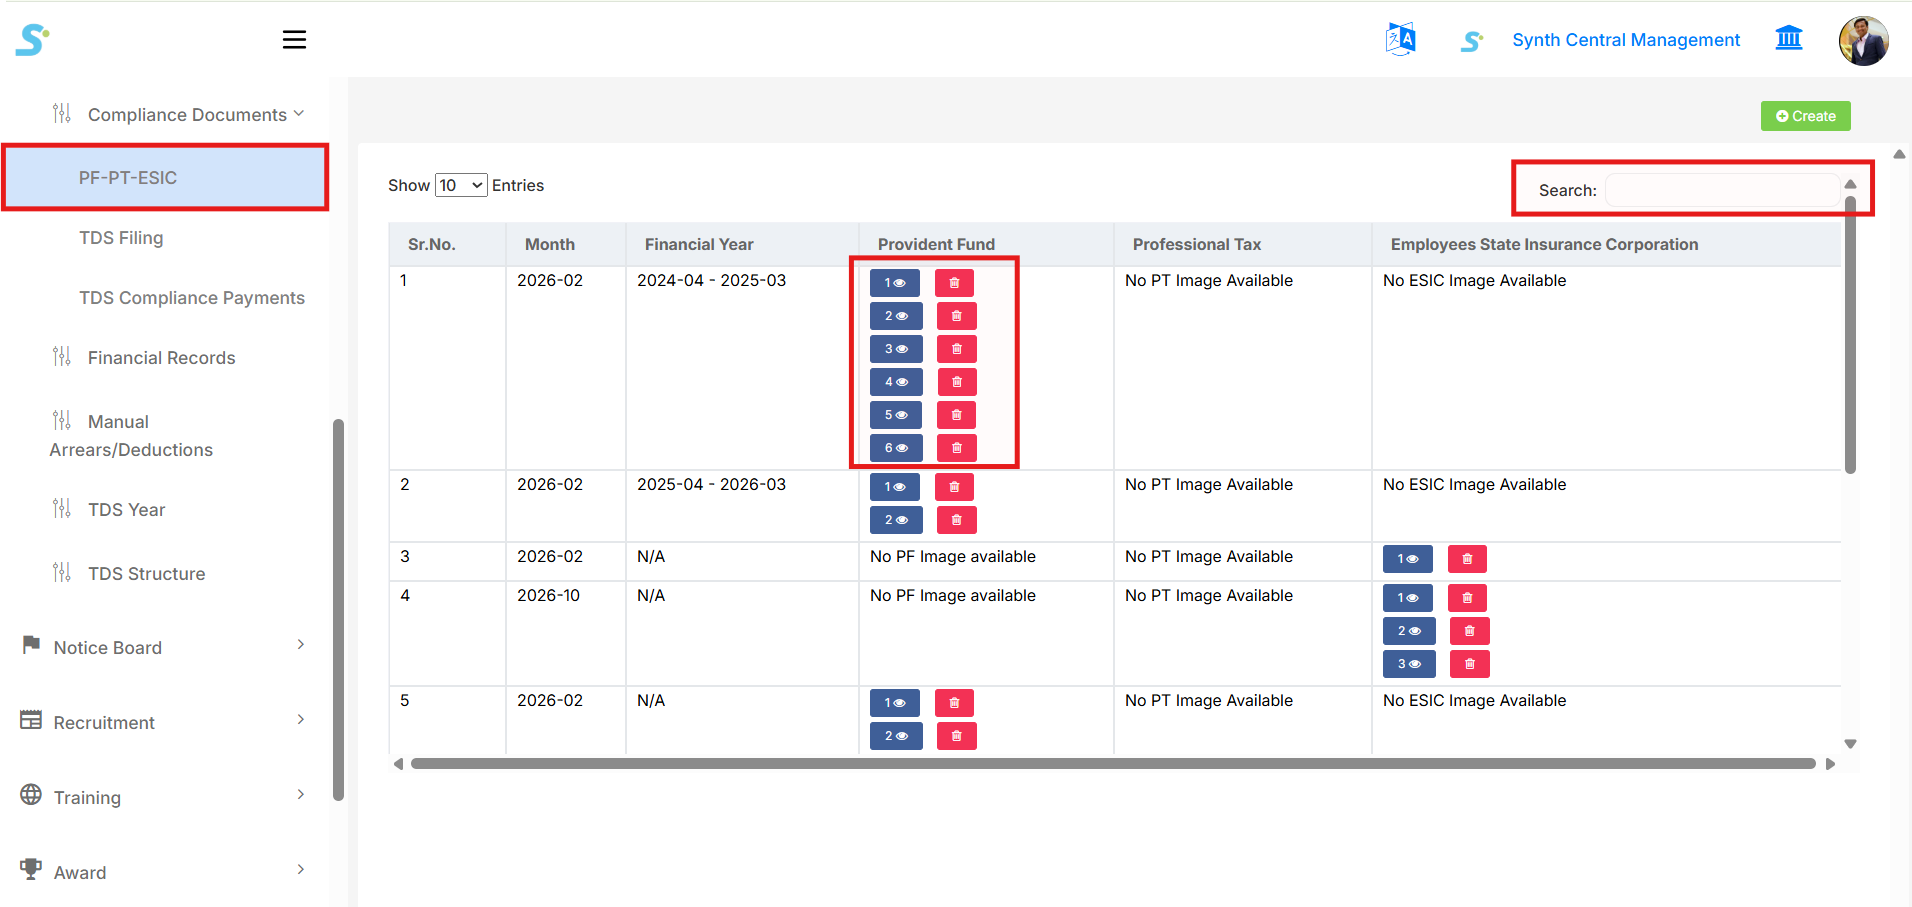This screenshot has width=1912, height=907.
Task: Open the Show entries count dropdown
Action: [461, 185]
